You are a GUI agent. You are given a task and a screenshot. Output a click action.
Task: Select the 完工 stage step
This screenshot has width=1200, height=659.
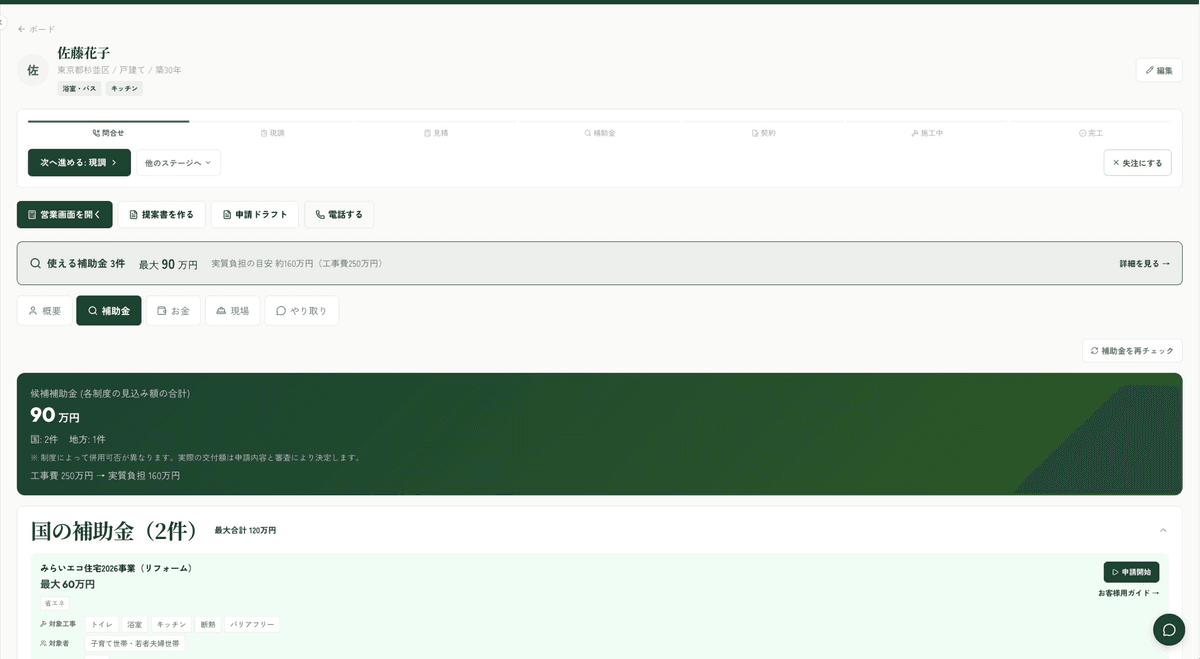coord(1090,132)
